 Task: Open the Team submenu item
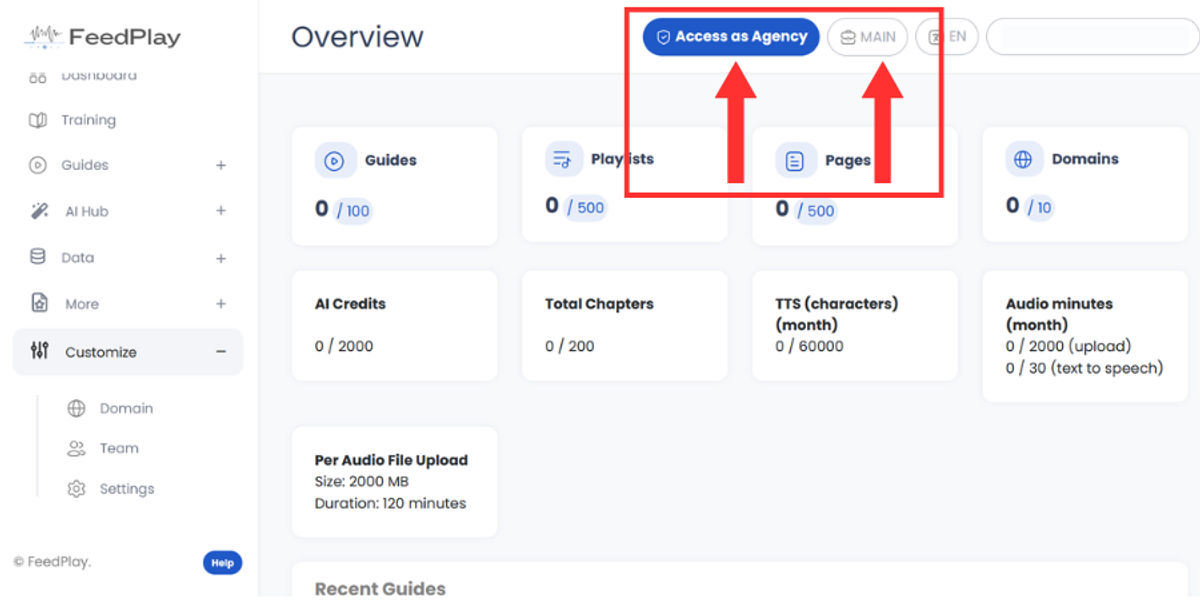click(119, 448)
